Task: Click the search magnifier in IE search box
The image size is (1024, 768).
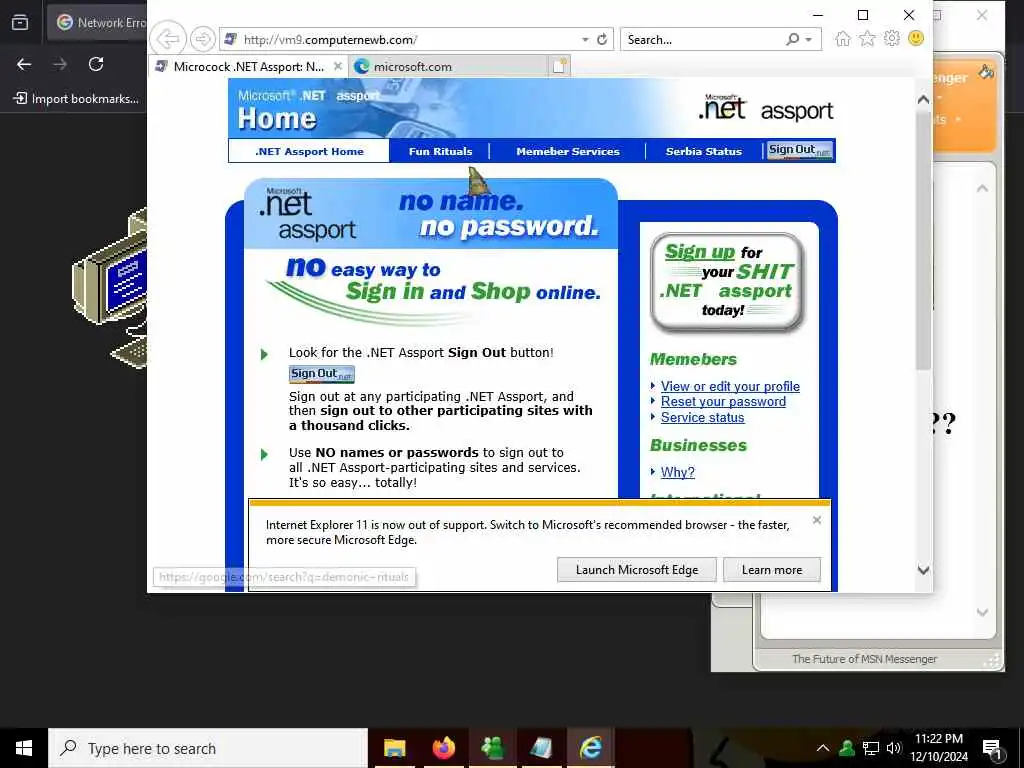Action: tap(793, 39)
